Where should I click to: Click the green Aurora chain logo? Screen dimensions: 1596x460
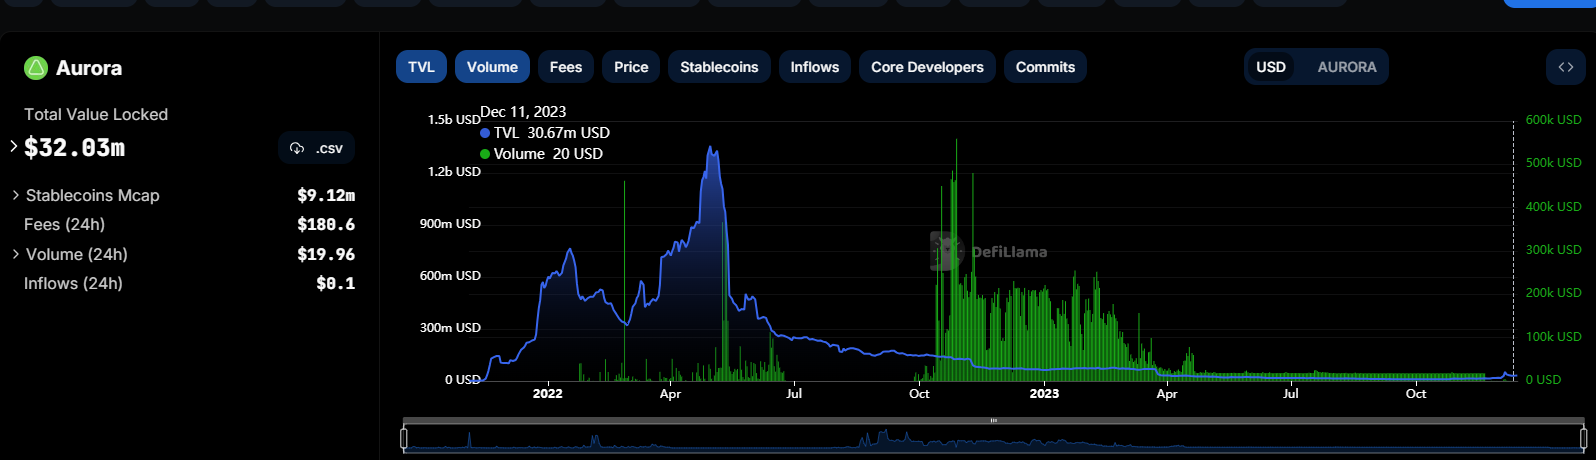(x=36, y=68)
